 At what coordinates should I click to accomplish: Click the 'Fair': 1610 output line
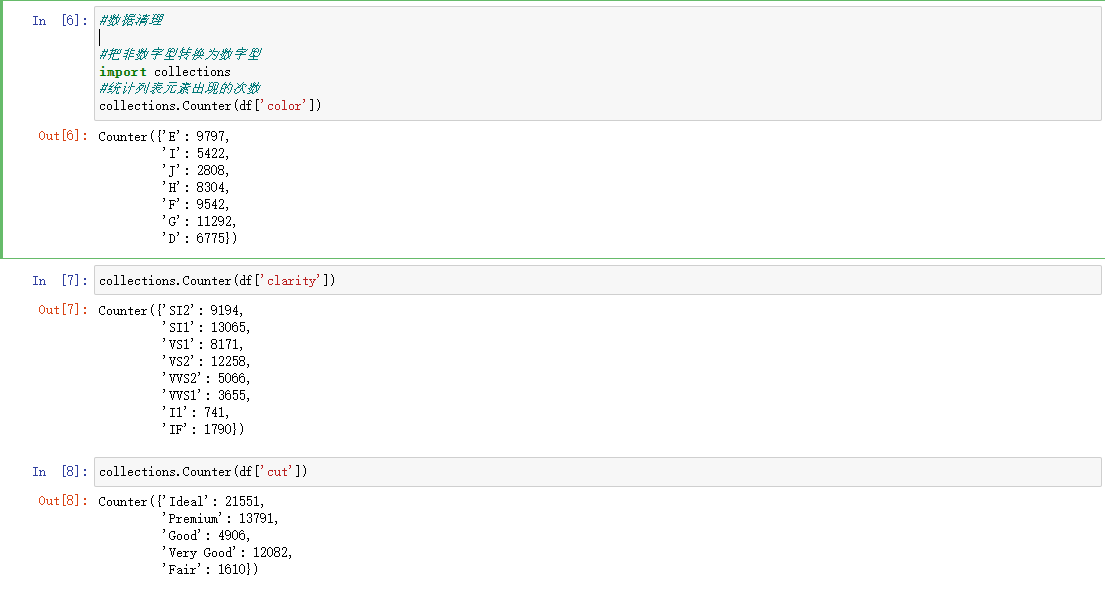(x=209, y=570)
